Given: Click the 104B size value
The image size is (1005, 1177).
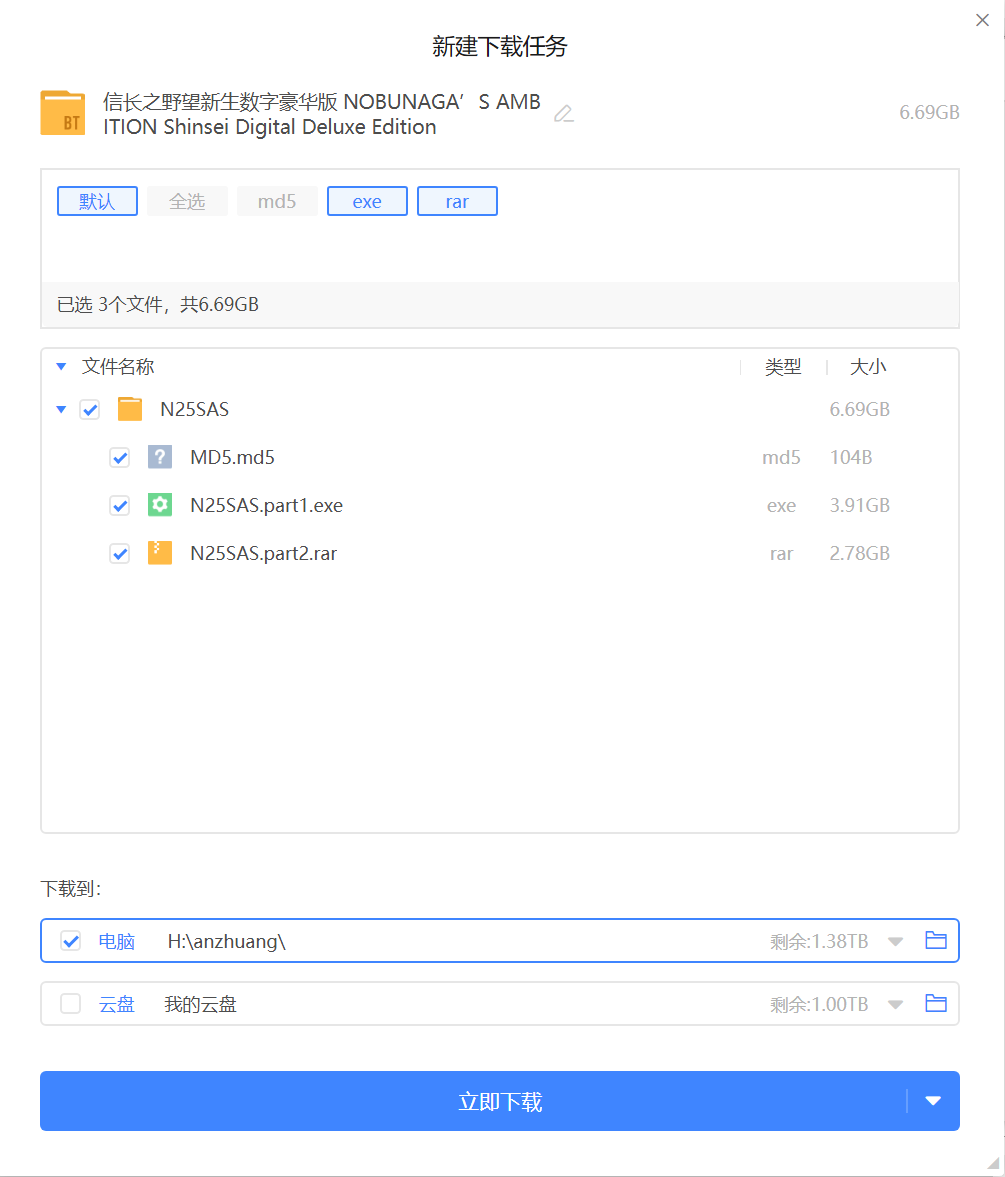Looking at the screenshot, I should point(851,457).
